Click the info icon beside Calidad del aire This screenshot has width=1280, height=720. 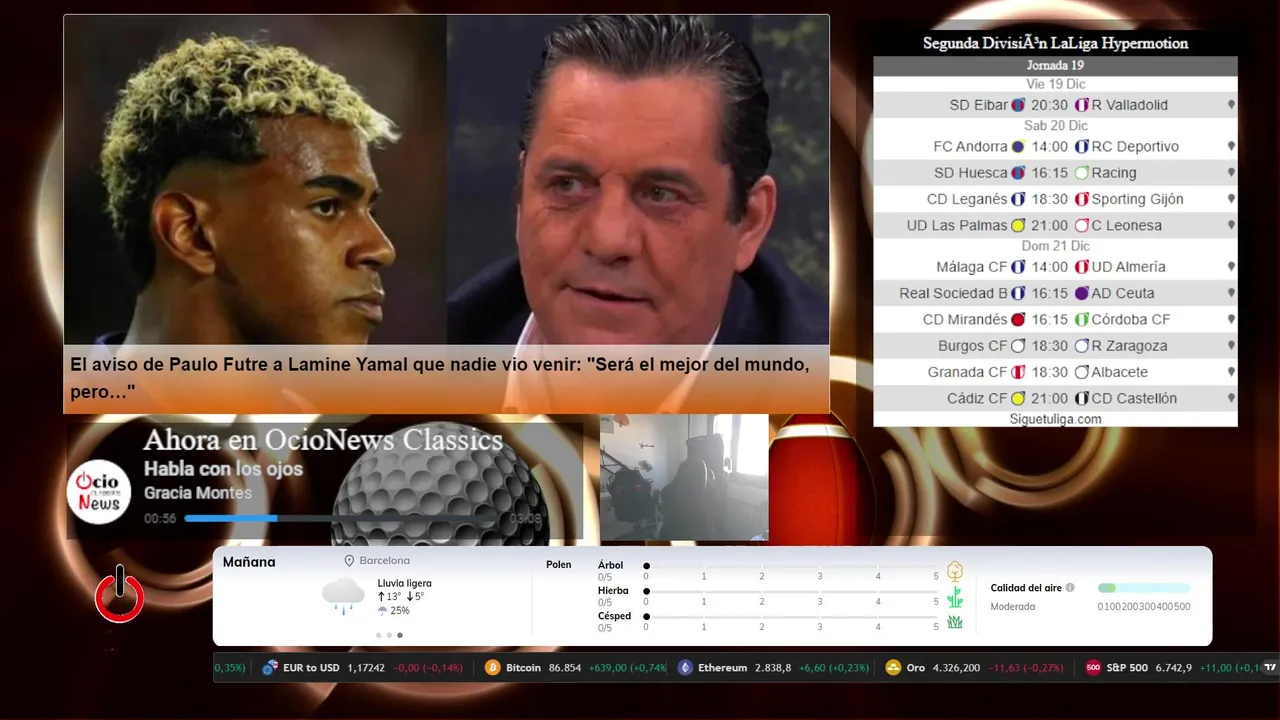(1070, 588)
